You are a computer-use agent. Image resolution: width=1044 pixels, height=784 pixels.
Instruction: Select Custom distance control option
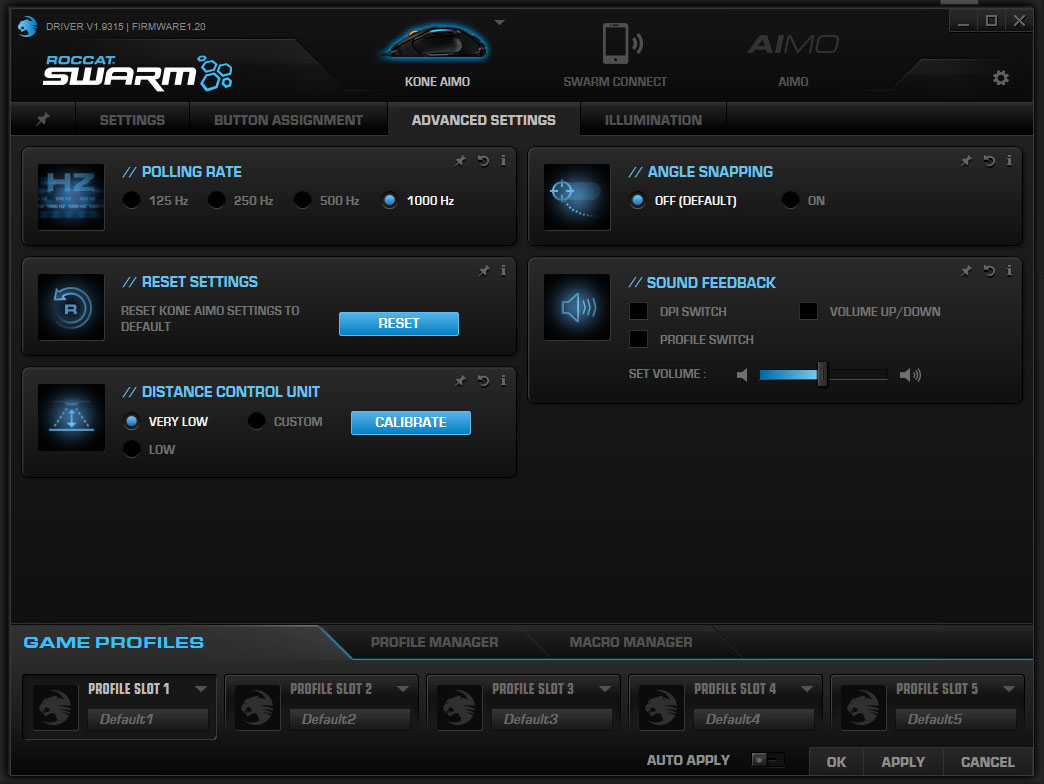256,421
